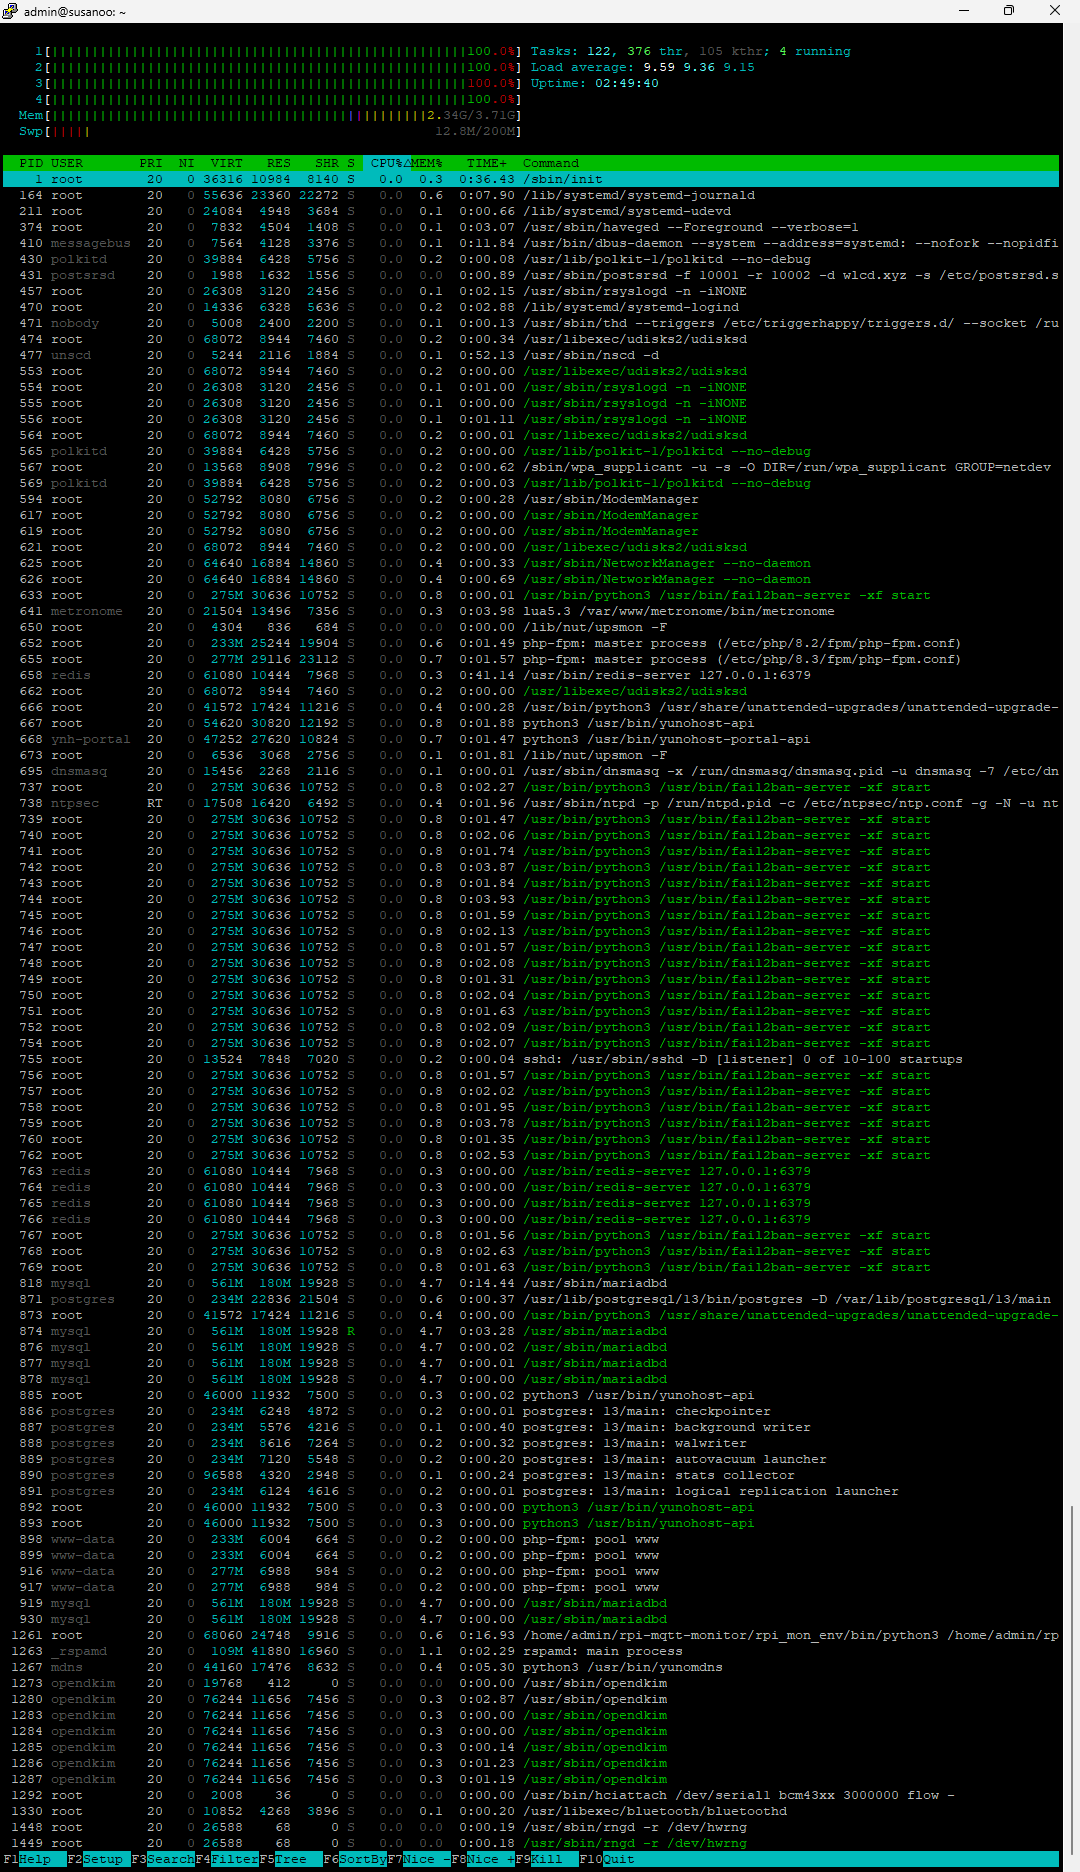Lower priority with F7 Nice -
This screenshot has width=1080, height=1872.
tap(419, 1859)
